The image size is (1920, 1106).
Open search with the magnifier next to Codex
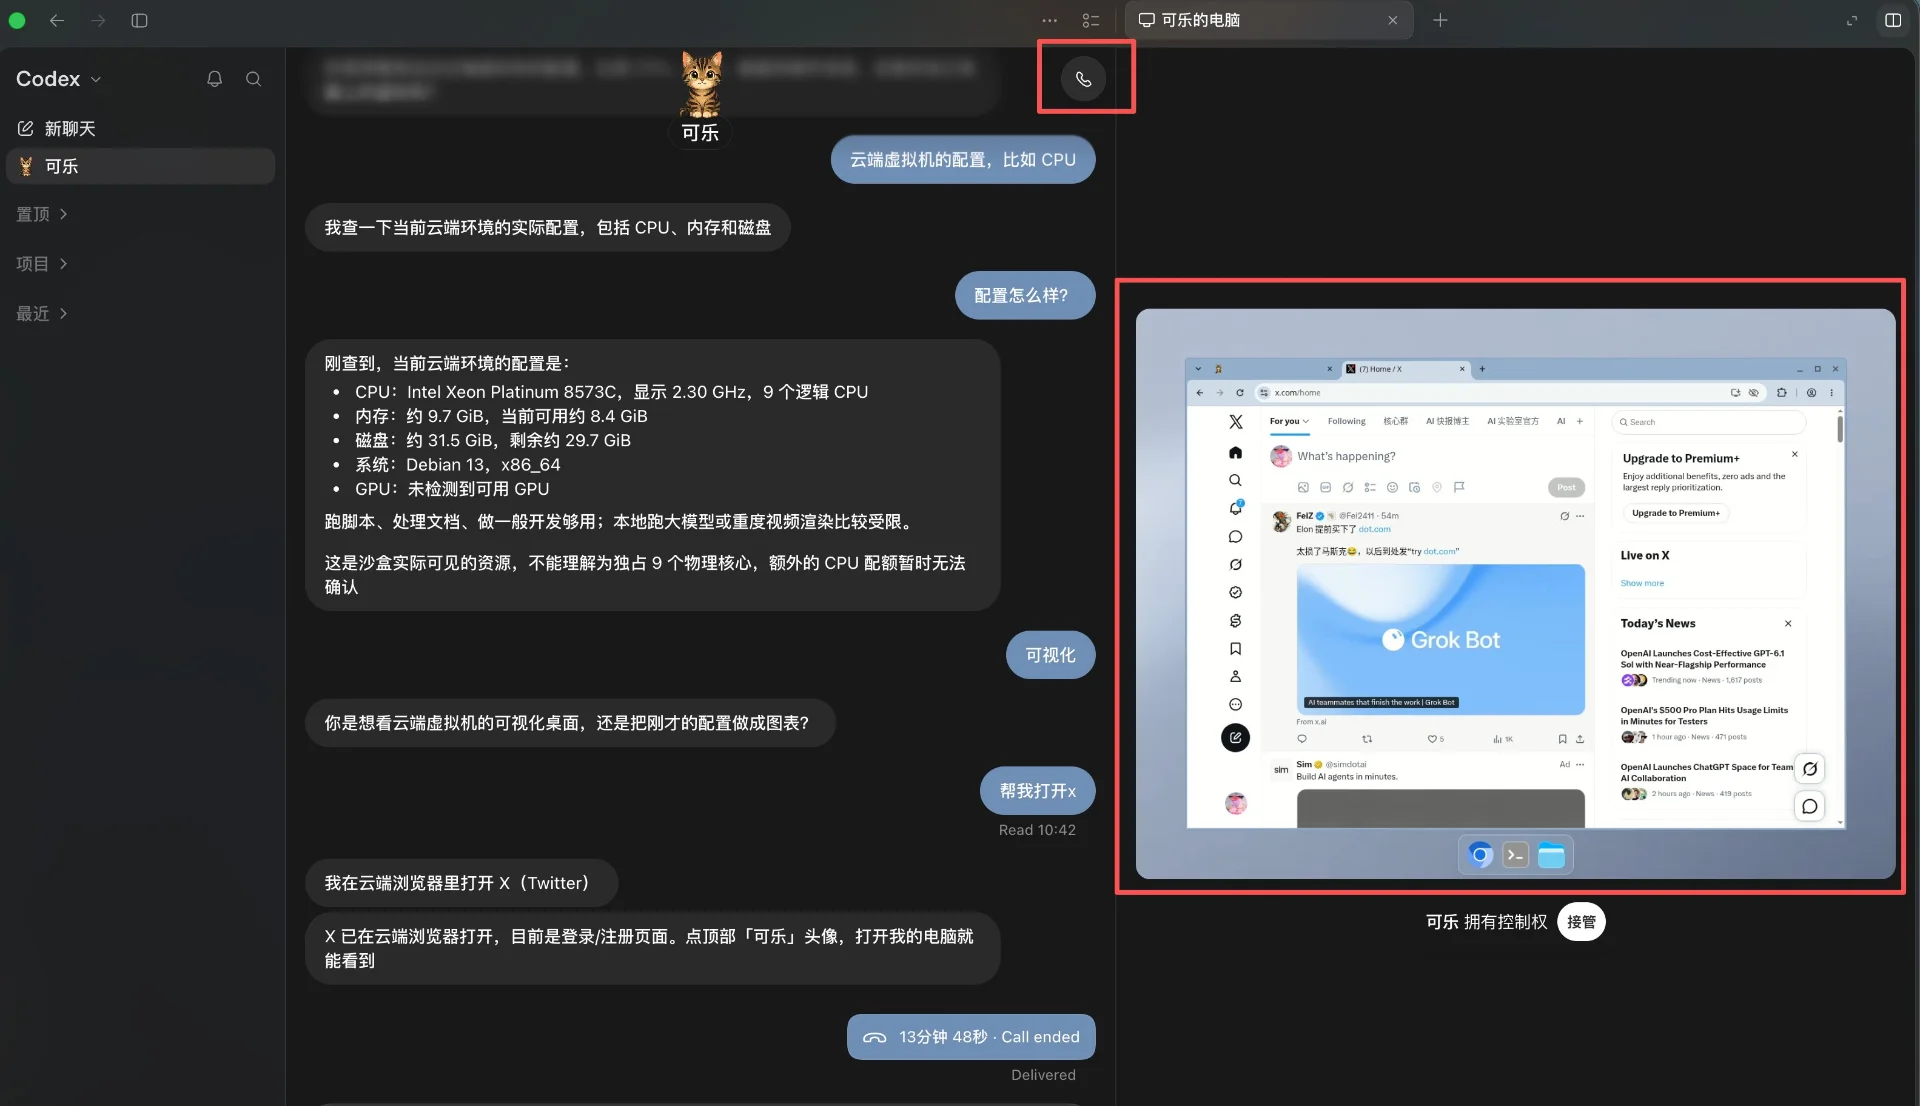tap(254, 79)
